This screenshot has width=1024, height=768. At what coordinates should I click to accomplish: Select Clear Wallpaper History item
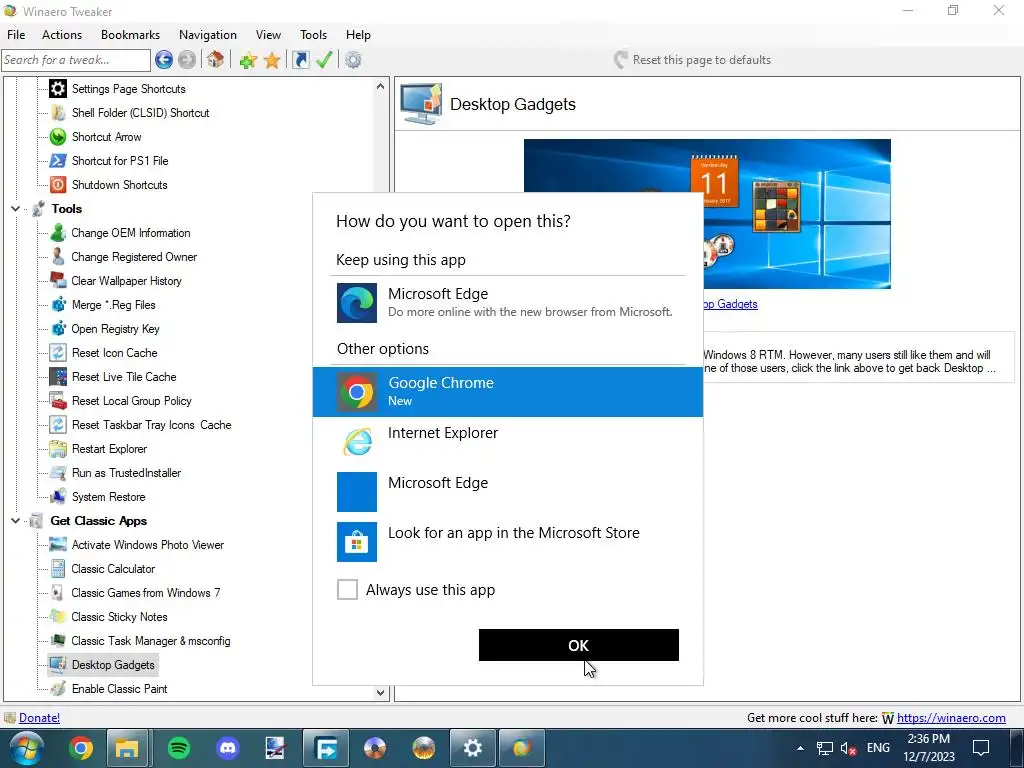coord(126,281)
